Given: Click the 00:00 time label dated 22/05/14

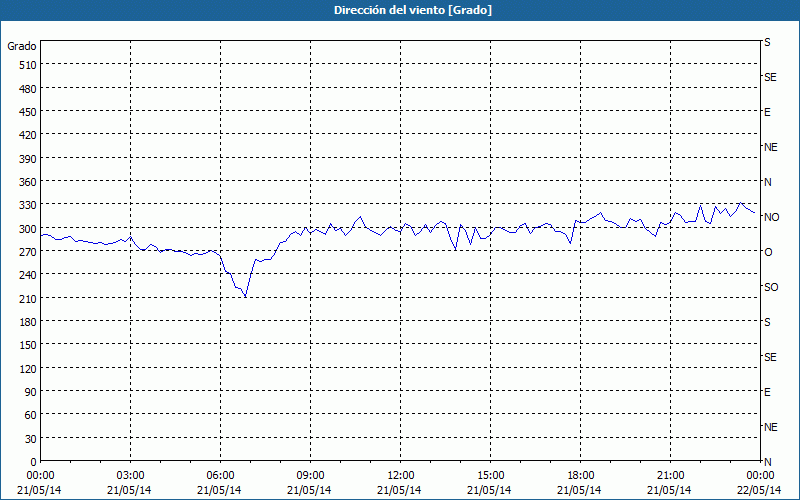Looking at the screenshot, I should (x=760, y=476).
